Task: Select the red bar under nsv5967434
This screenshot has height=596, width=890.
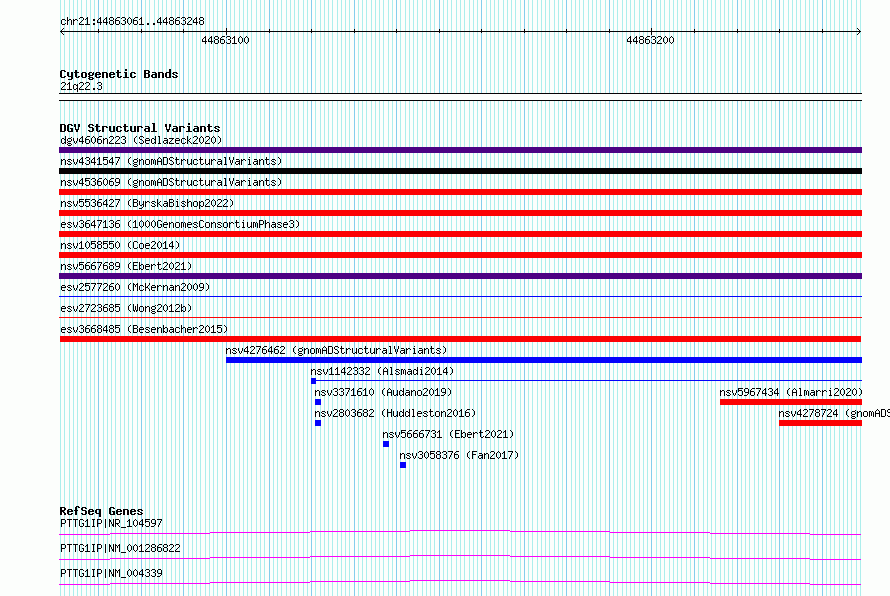Action: pos(791,402)
